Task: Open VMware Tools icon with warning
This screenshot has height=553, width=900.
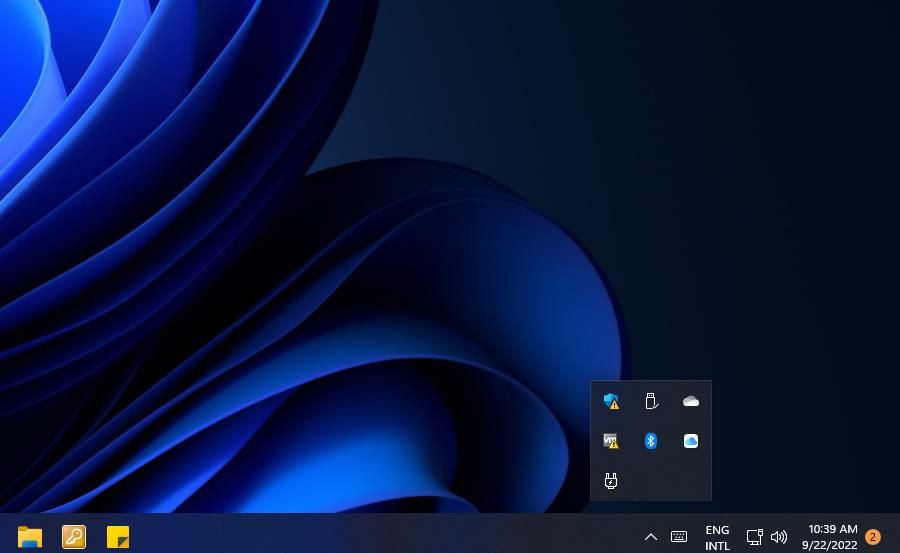Action: pos(611,441)
